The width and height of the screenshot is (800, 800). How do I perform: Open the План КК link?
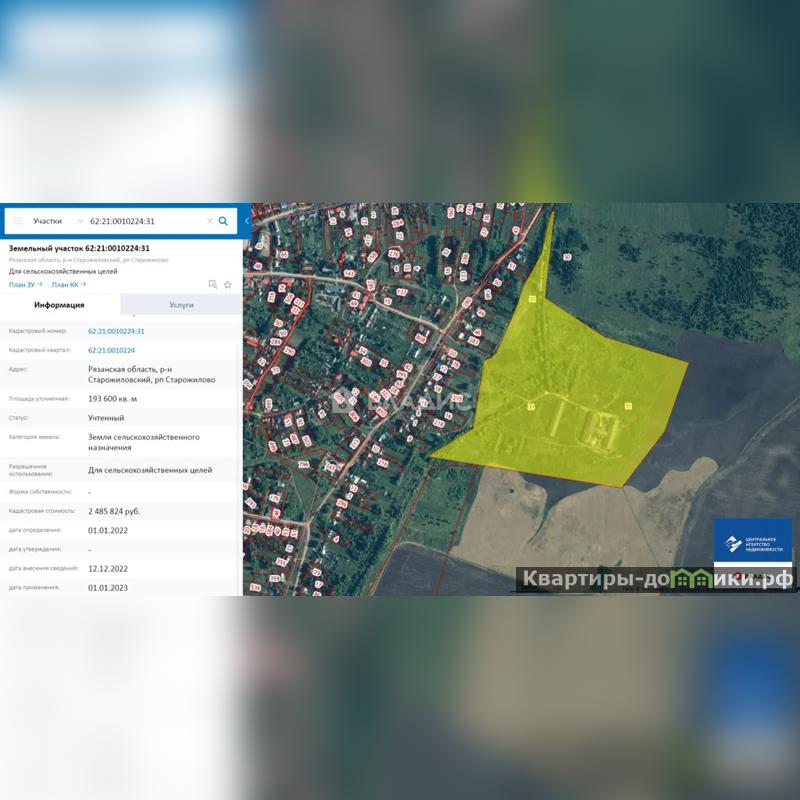pos(65,284)
